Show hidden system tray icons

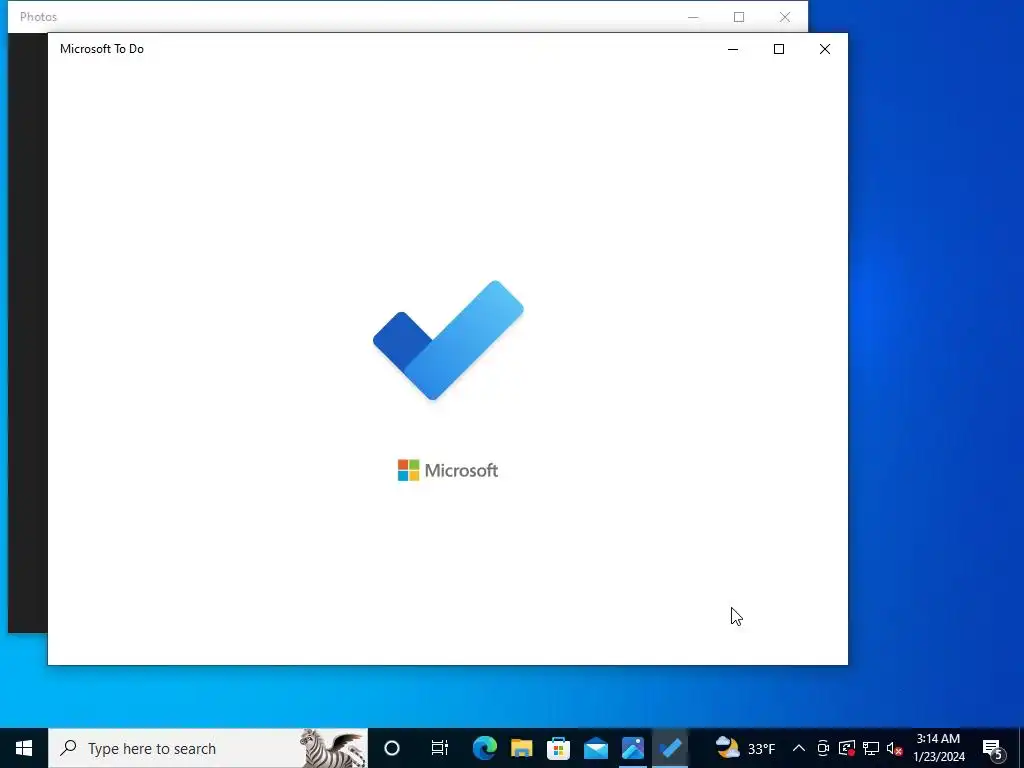[798, 748]
